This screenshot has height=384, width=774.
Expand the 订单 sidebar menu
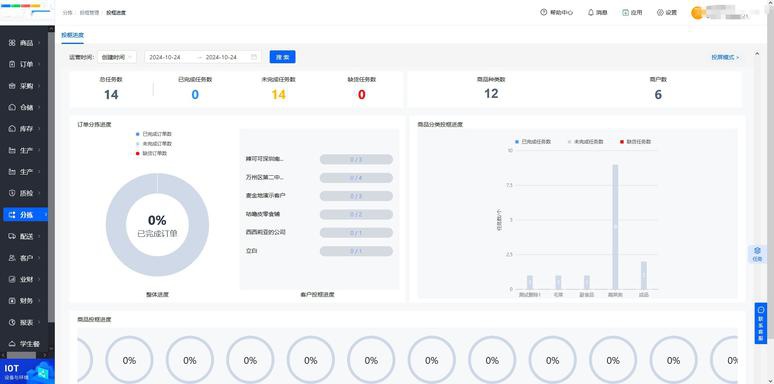pos(25,64)
